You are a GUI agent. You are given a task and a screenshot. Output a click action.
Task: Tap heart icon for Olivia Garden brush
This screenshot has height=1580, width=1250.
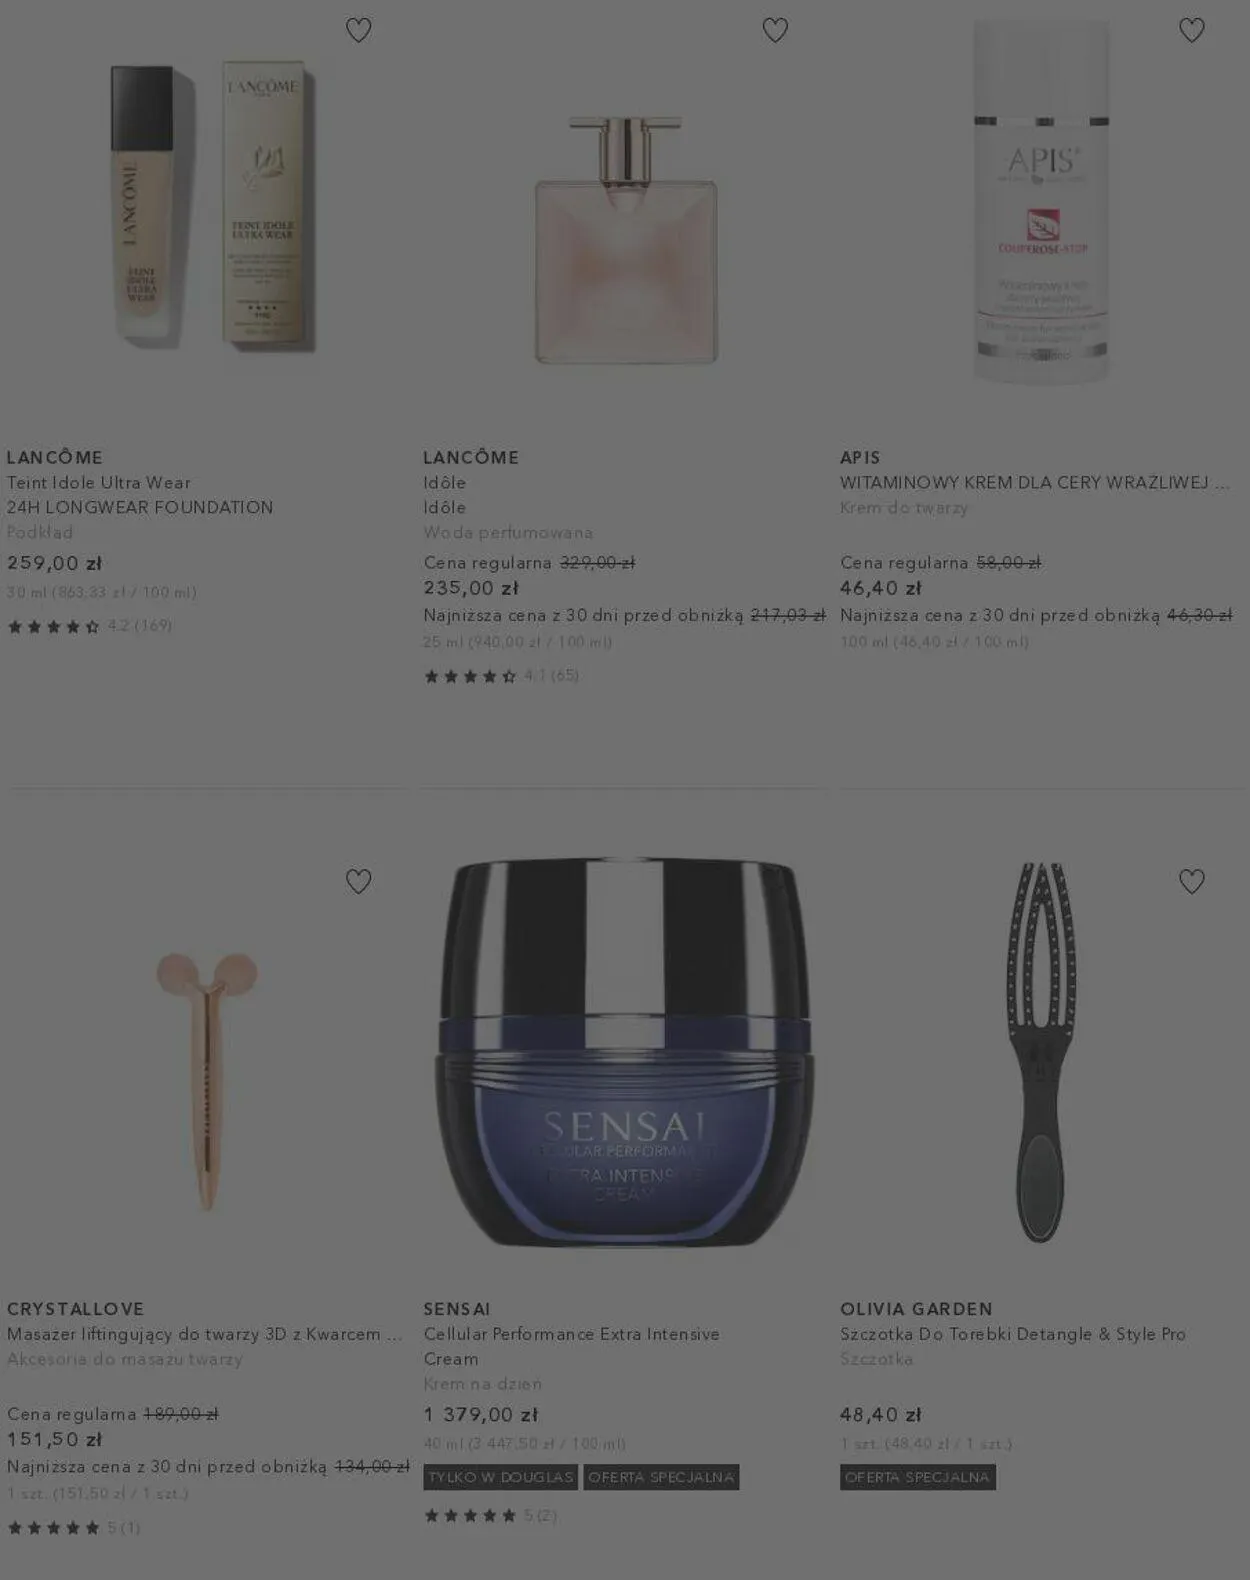coord(1191,881)
